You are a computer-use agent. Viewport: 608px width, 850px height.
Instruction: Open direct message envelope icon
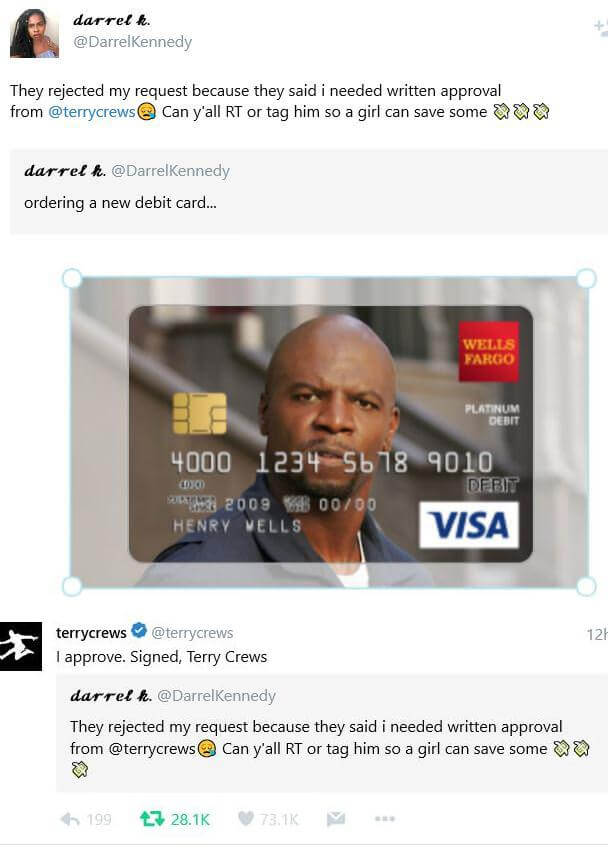336,819
